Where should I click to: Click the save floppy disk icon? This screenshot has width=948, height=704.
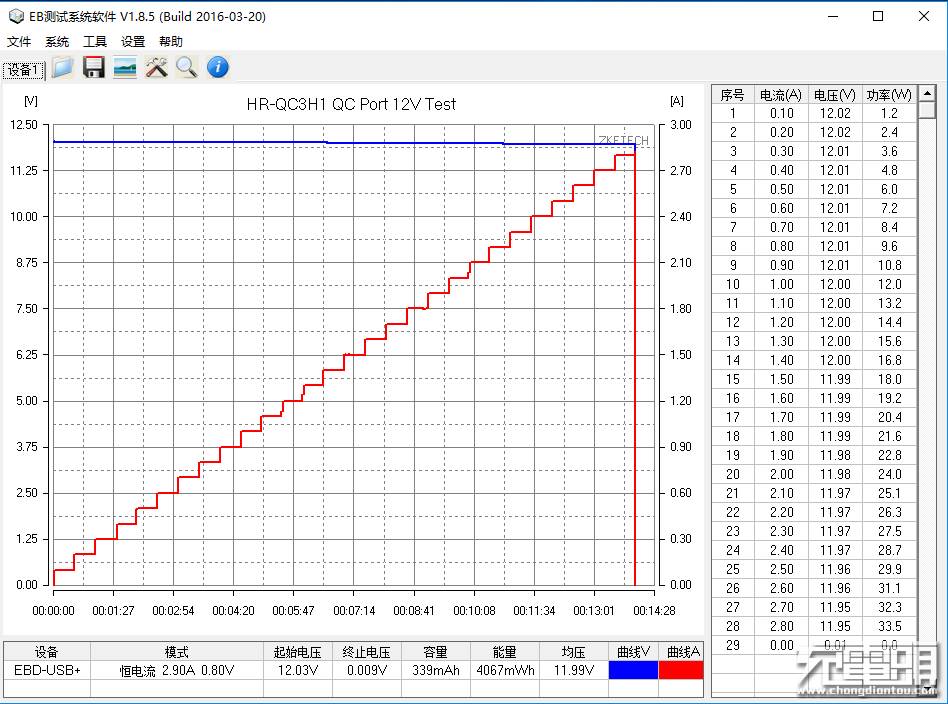pos(94,67)
